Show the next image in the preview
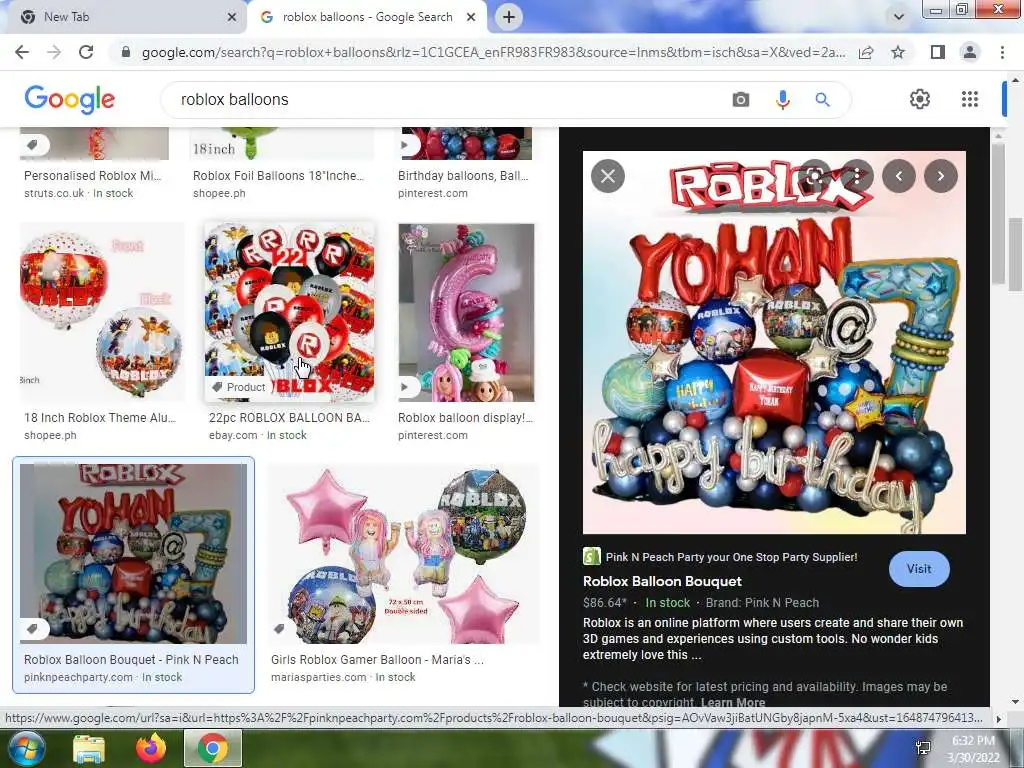 940,176
